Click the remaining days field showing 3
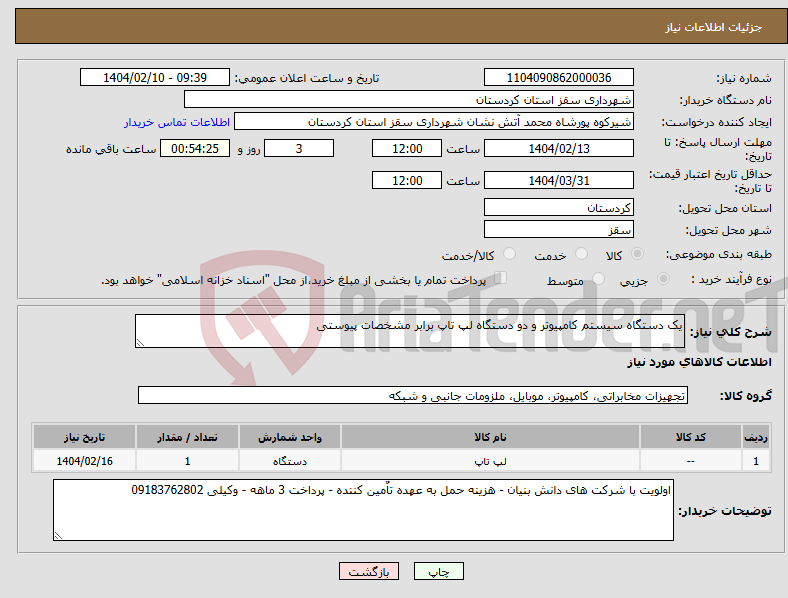The width and height of the screenshot is (788, 598). [x=299, y=148]
